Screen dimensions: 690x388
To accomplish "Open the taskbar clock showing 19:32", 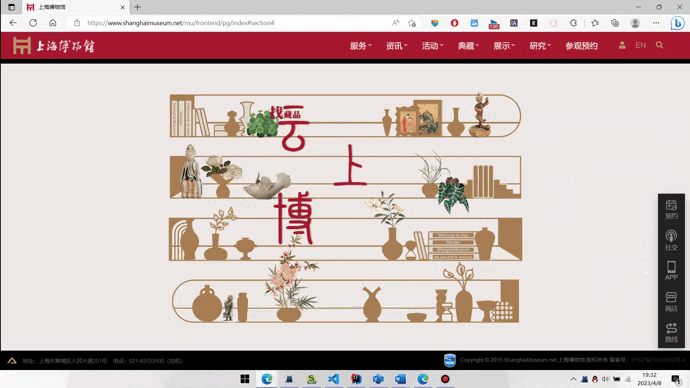I will [x=649, y=379].
